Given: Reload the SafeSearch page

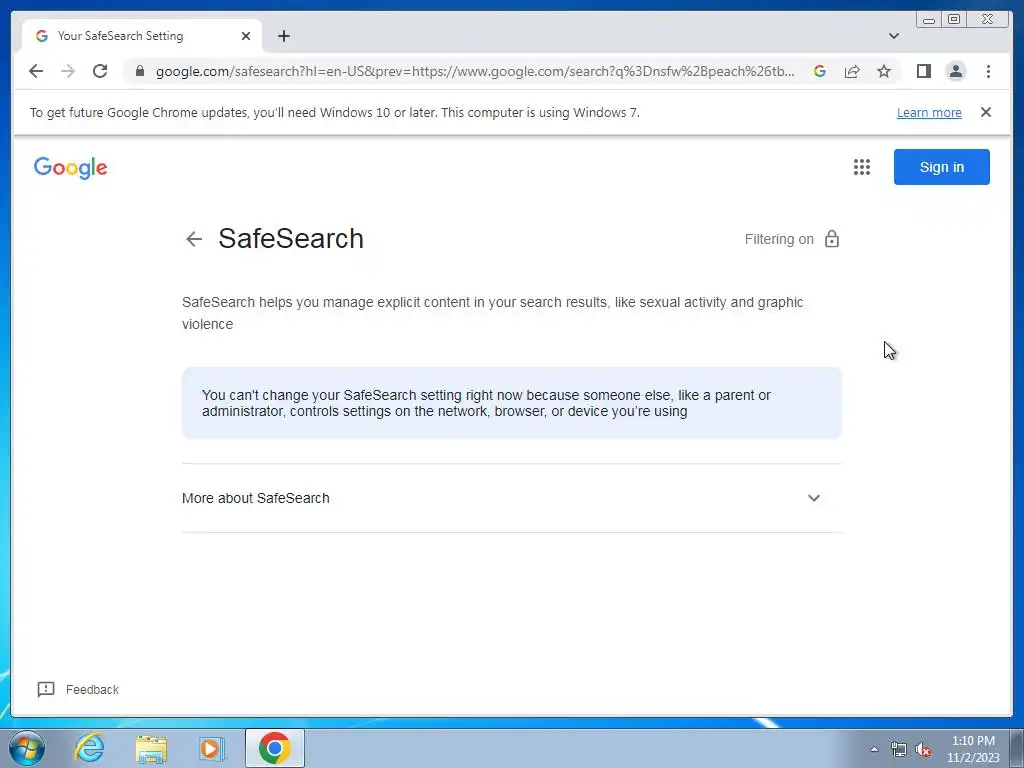Looking at the screenshot, I should pyautogui.click(x=100, y=71).
